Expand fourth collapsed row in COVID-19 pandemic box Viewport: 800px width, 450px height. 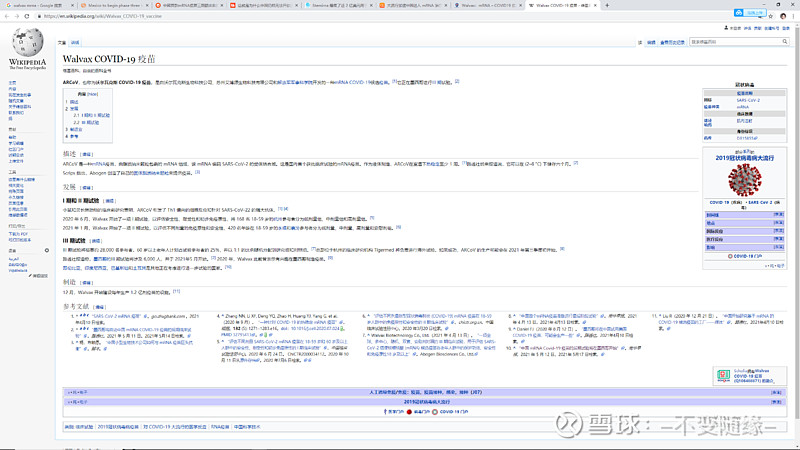779,239
